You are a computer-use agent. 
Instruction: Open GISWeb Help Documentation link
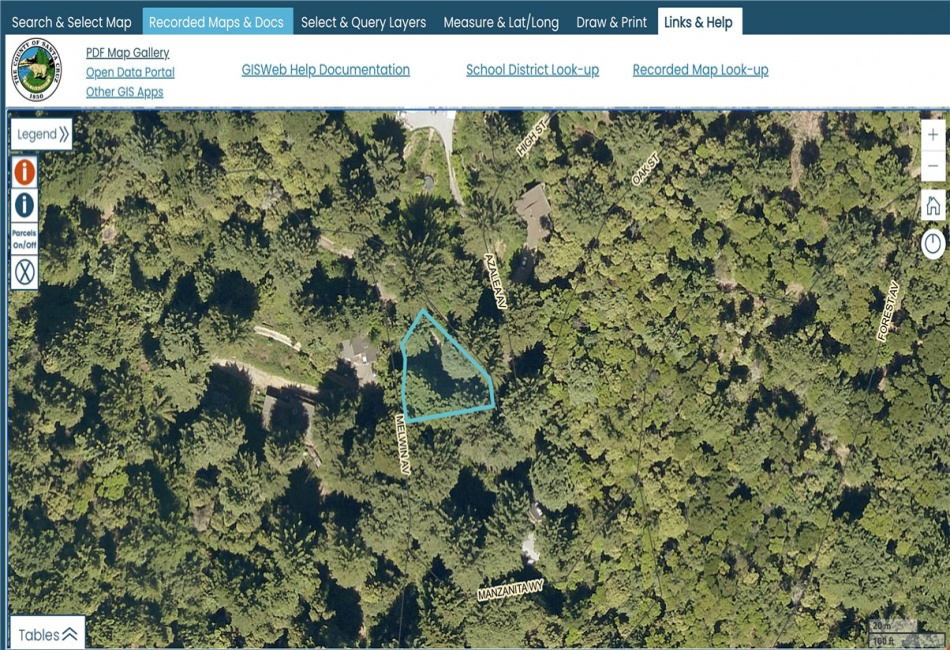[325, 70]
